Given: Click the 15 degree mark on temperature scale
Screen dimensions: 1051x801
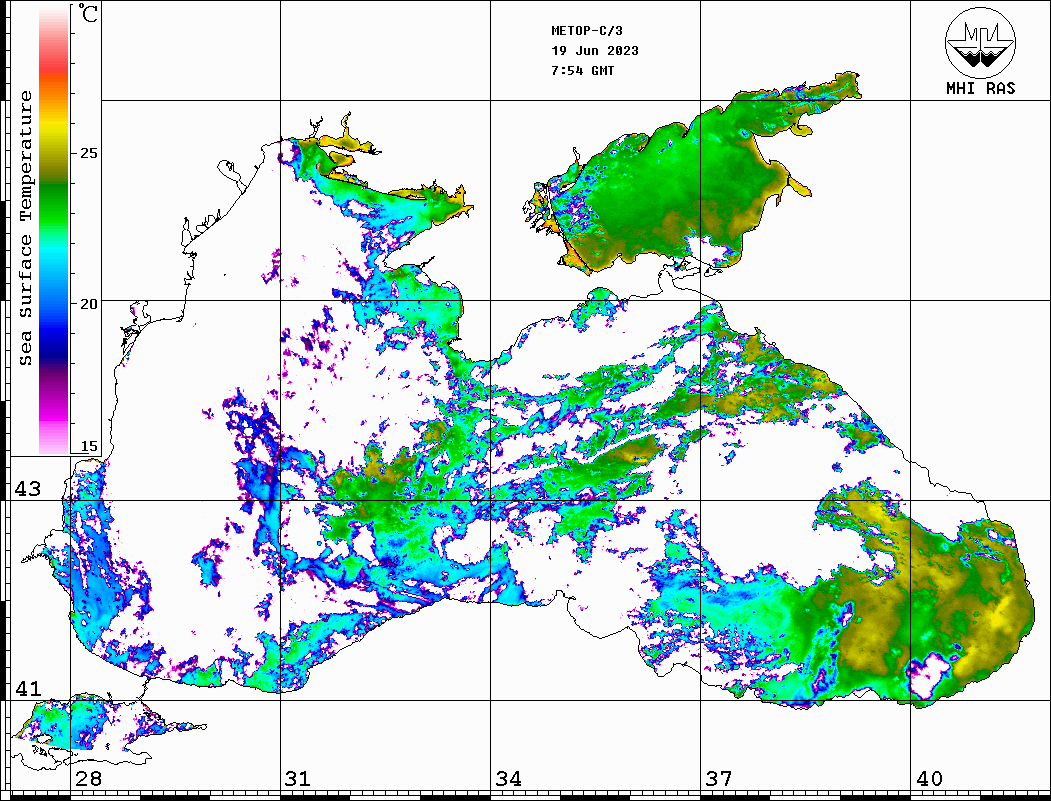Looking at the screenshot, I should 89,446.
